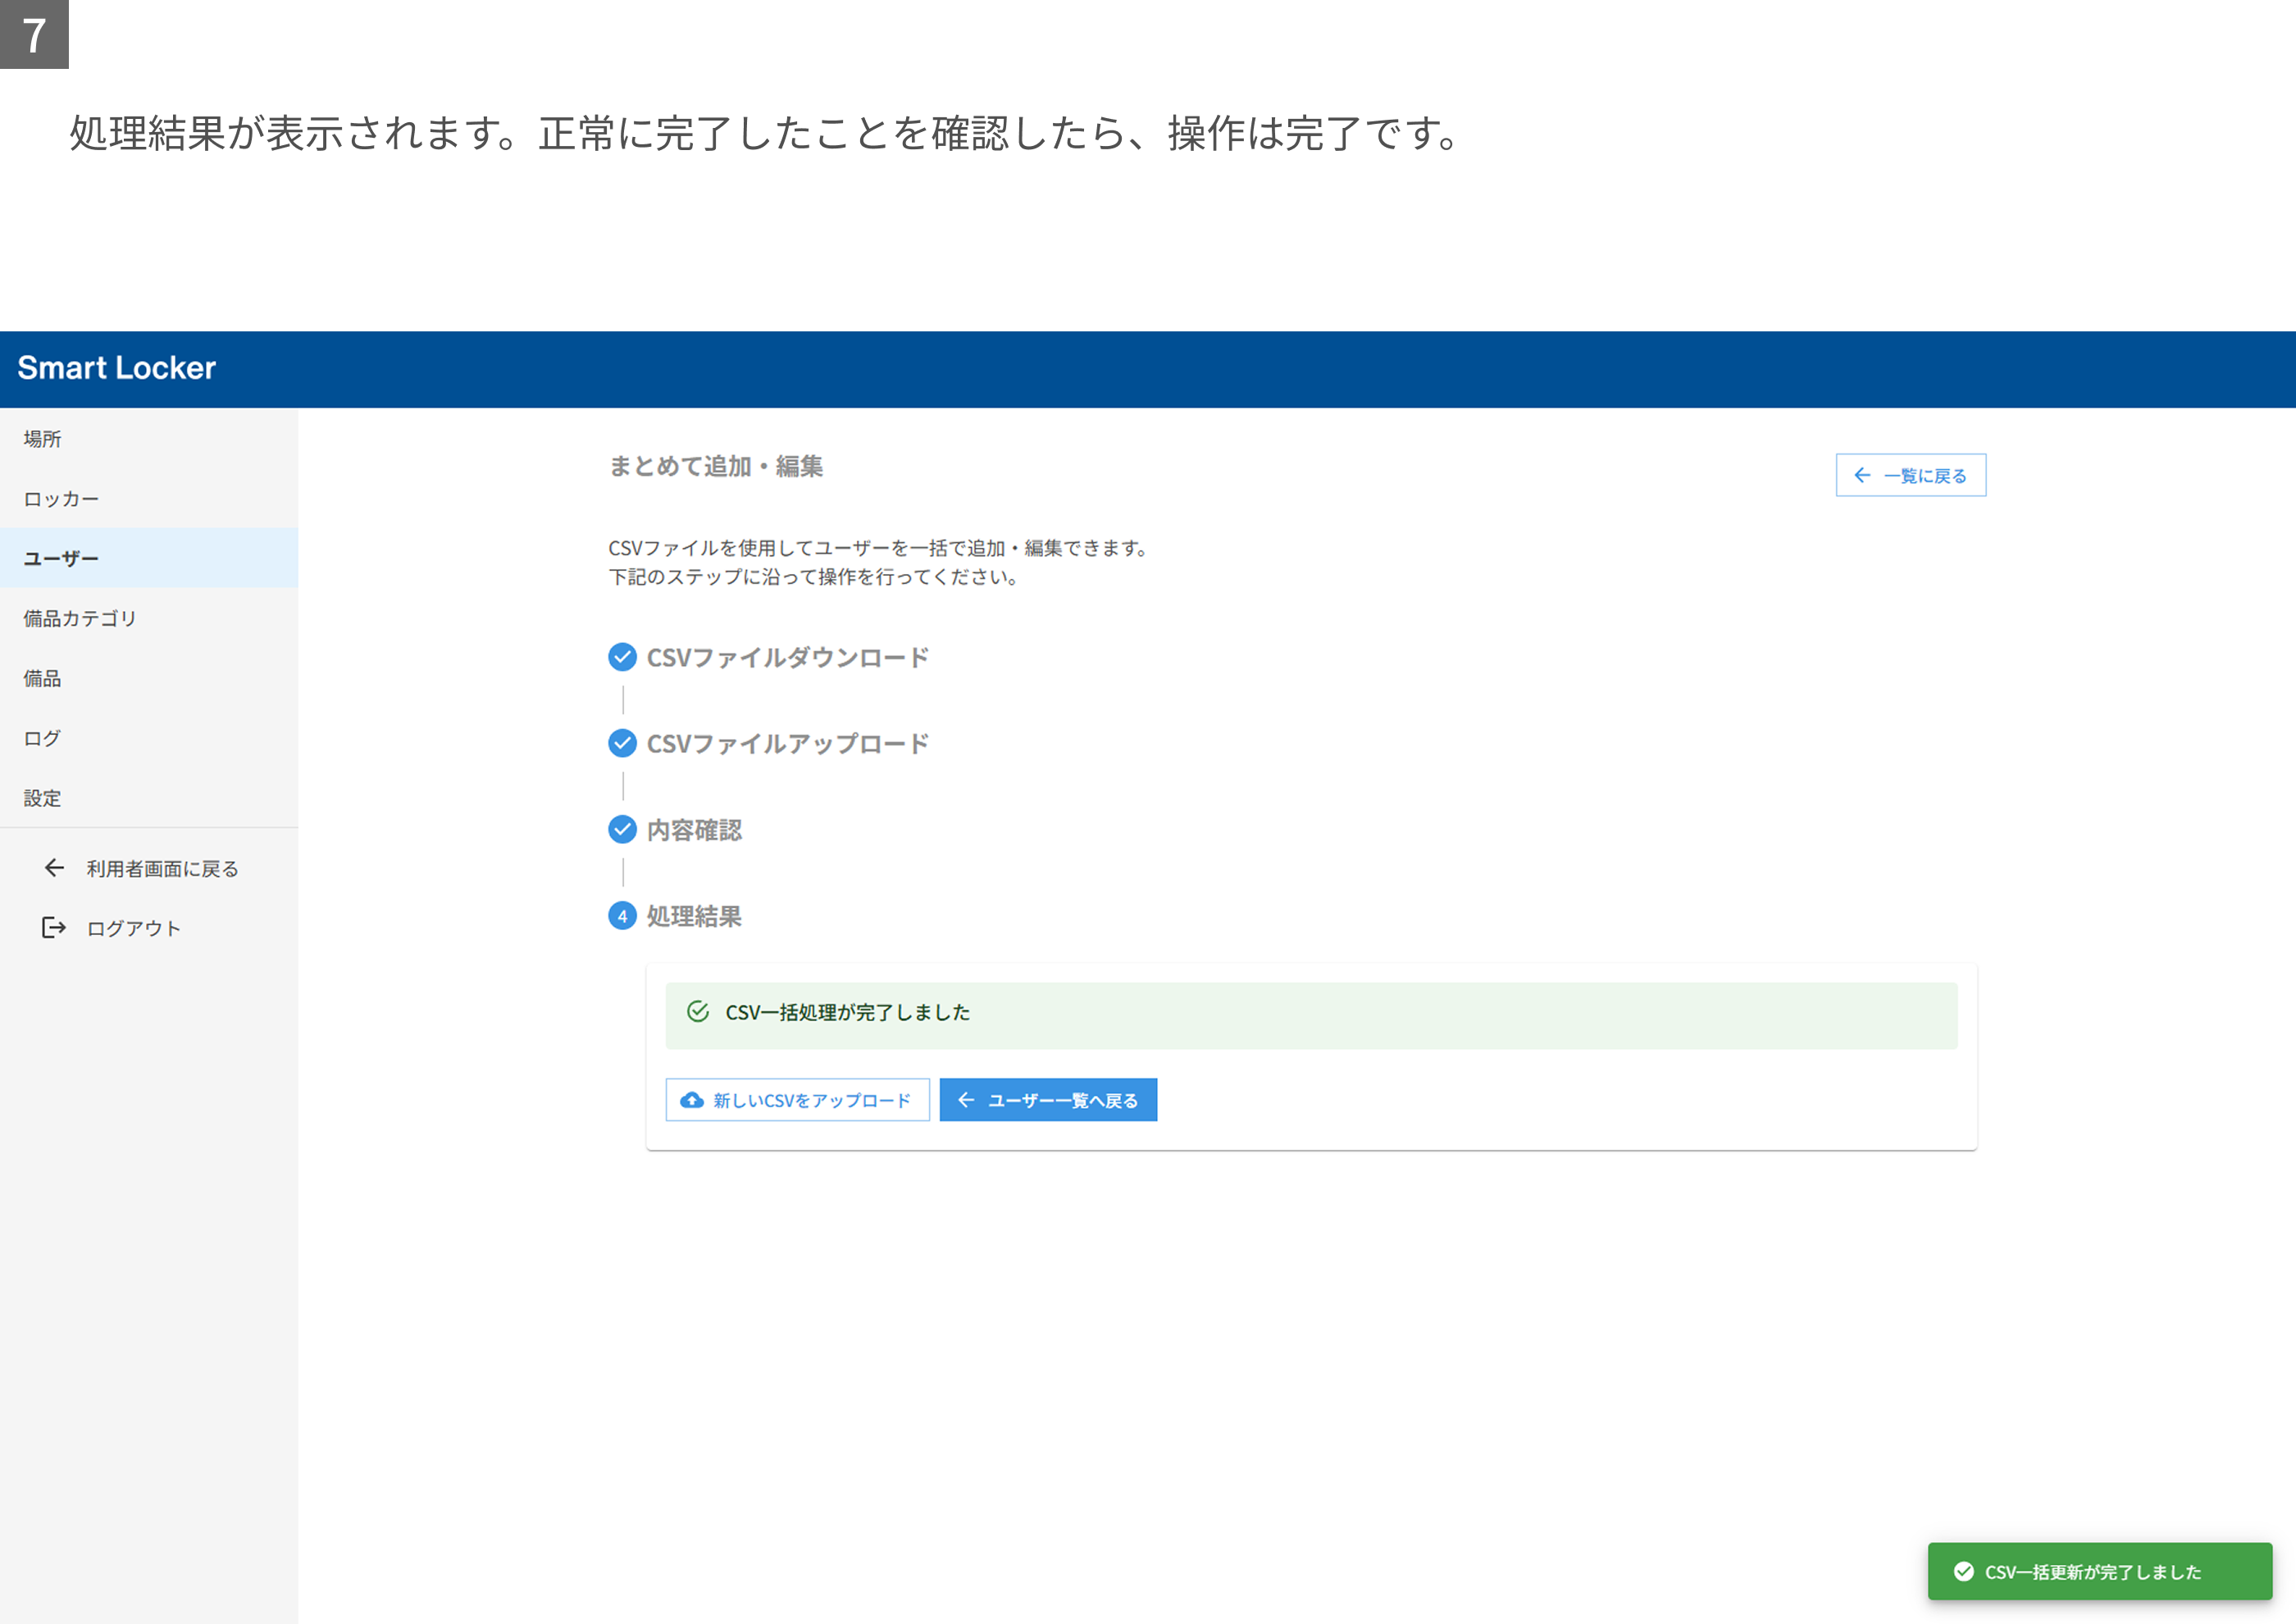
Task: Open the 備品 sidebar entry
Action: coord(149,678)
